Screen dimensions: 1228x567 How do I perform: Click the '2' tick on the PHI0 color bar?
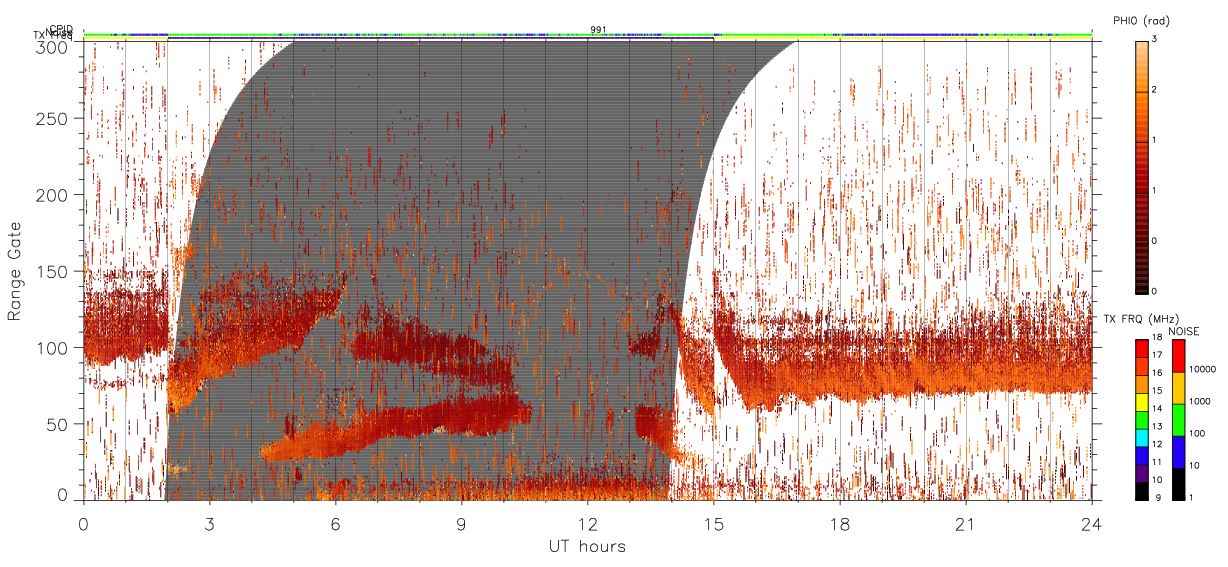point(1155,90)
